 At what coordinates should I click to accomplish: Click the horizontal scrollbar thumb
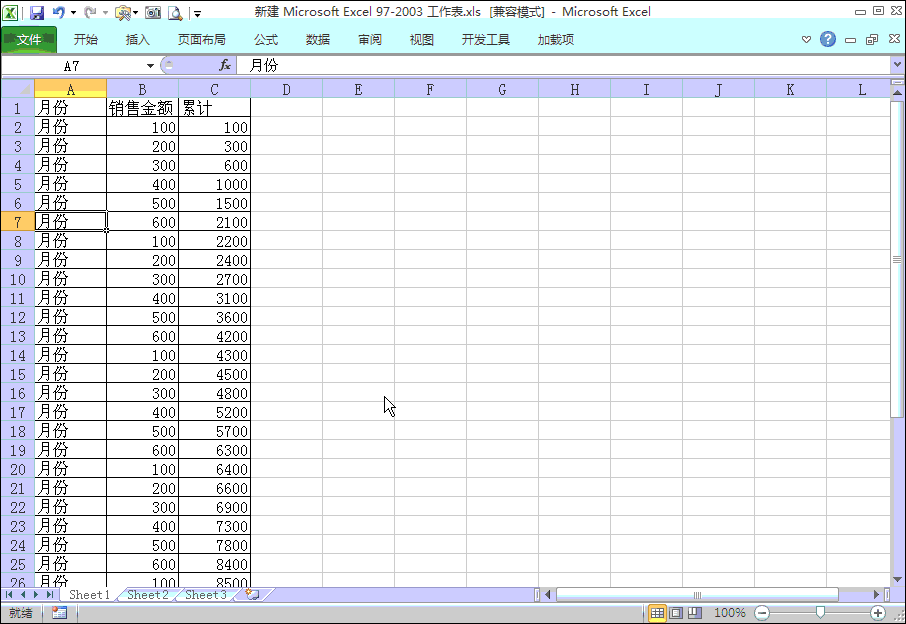pos(697,595)
